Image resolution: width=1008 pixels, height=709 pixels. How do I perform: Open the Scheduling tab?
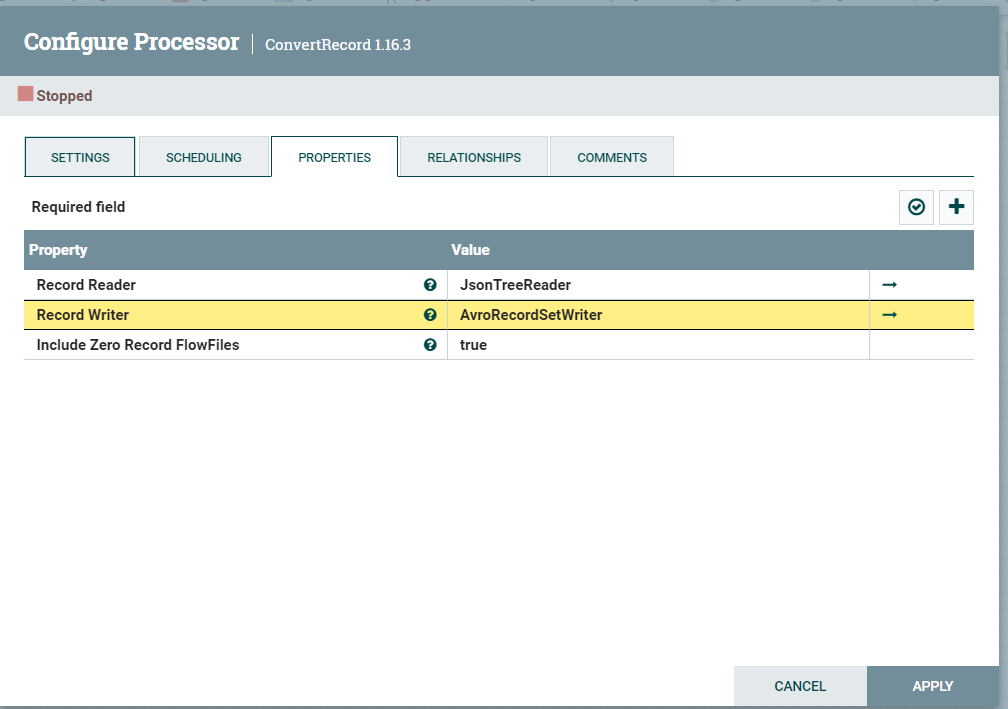pyautogui.click(x=203, y=157)
